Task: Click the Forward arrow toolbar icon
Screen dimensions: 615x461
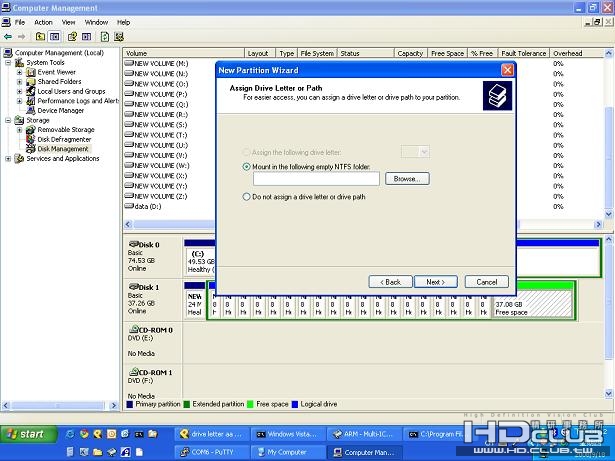Action: (22, 37)
